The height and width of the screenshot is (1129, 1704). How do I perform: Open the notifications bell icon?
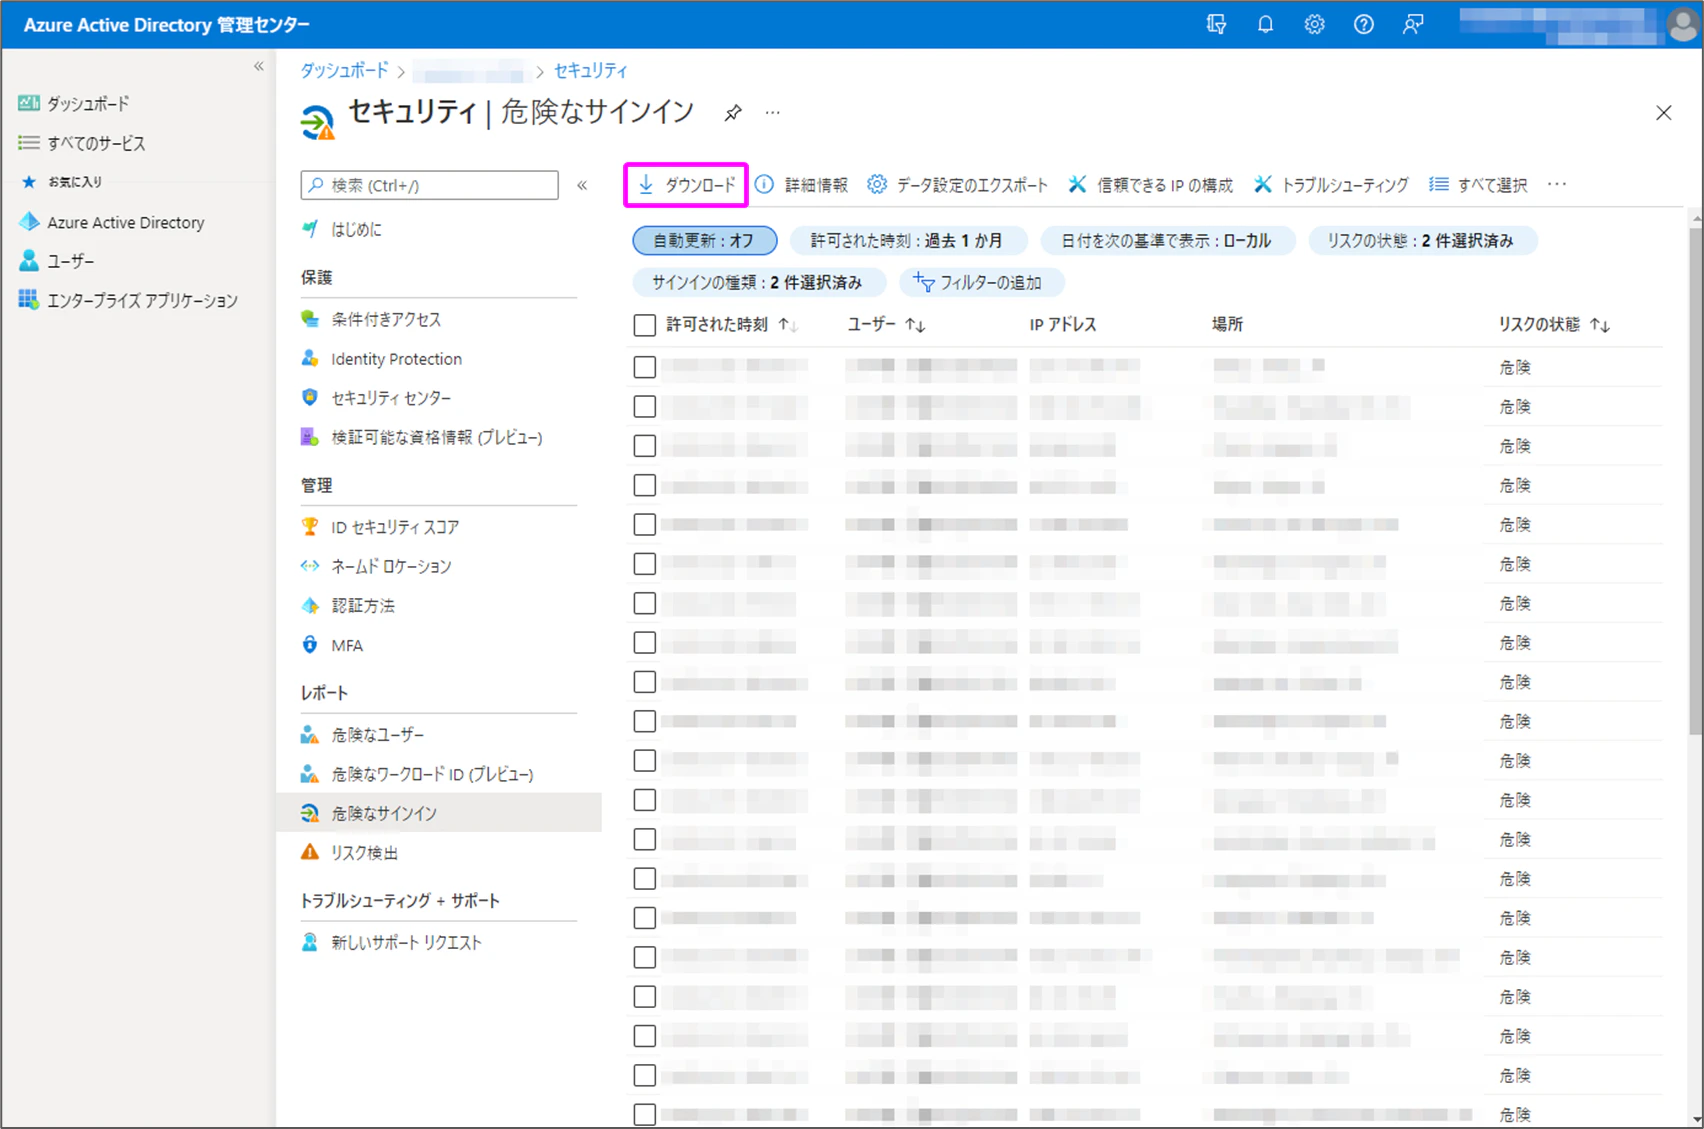[x=1265, y=24]
